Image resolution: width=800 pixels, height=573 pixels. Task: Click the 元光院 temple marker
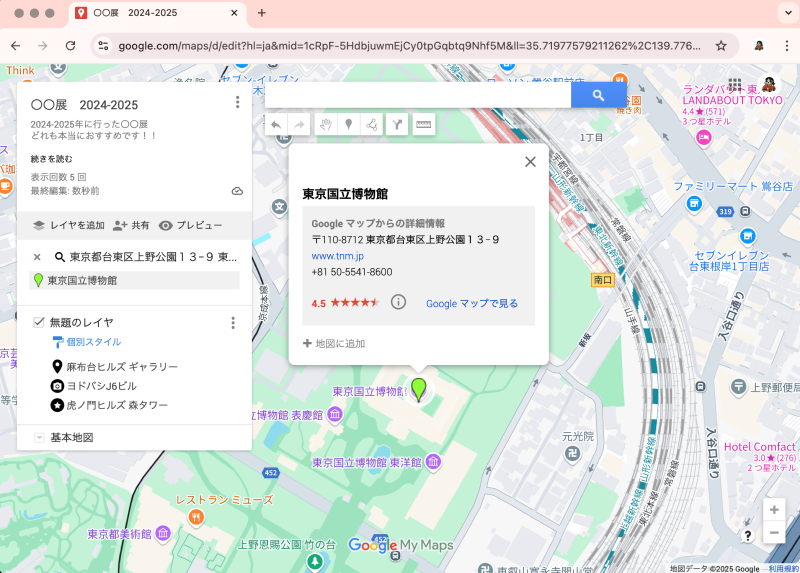pyautogui.click(x=572, y=453)
